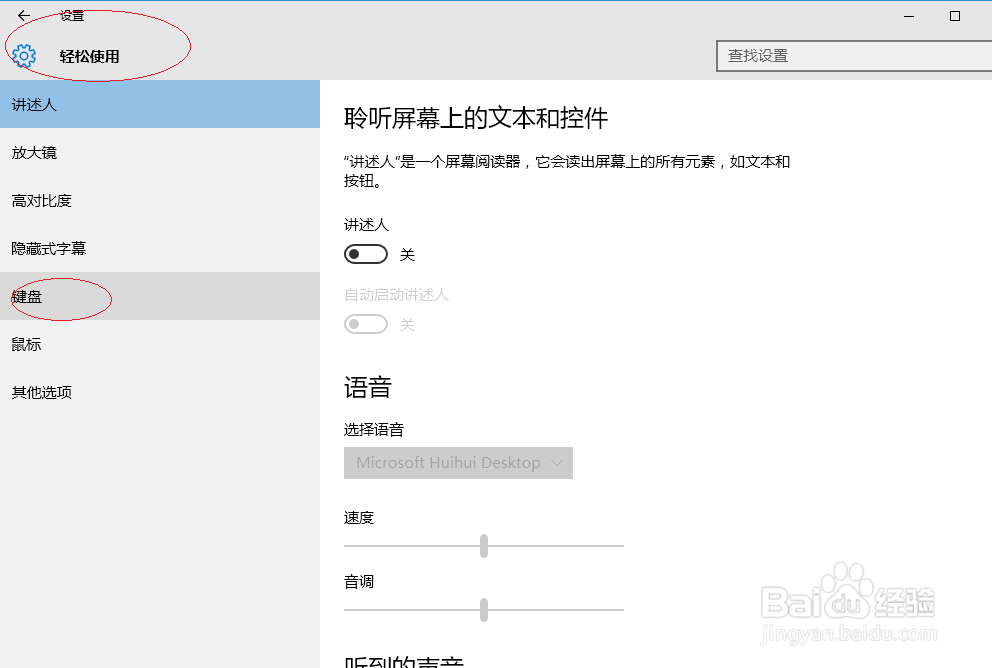Open 高对比度 (High Contrast) settings
Viewport: 992px width, 668px height.
pyautogui.click(x=41, y=200)
